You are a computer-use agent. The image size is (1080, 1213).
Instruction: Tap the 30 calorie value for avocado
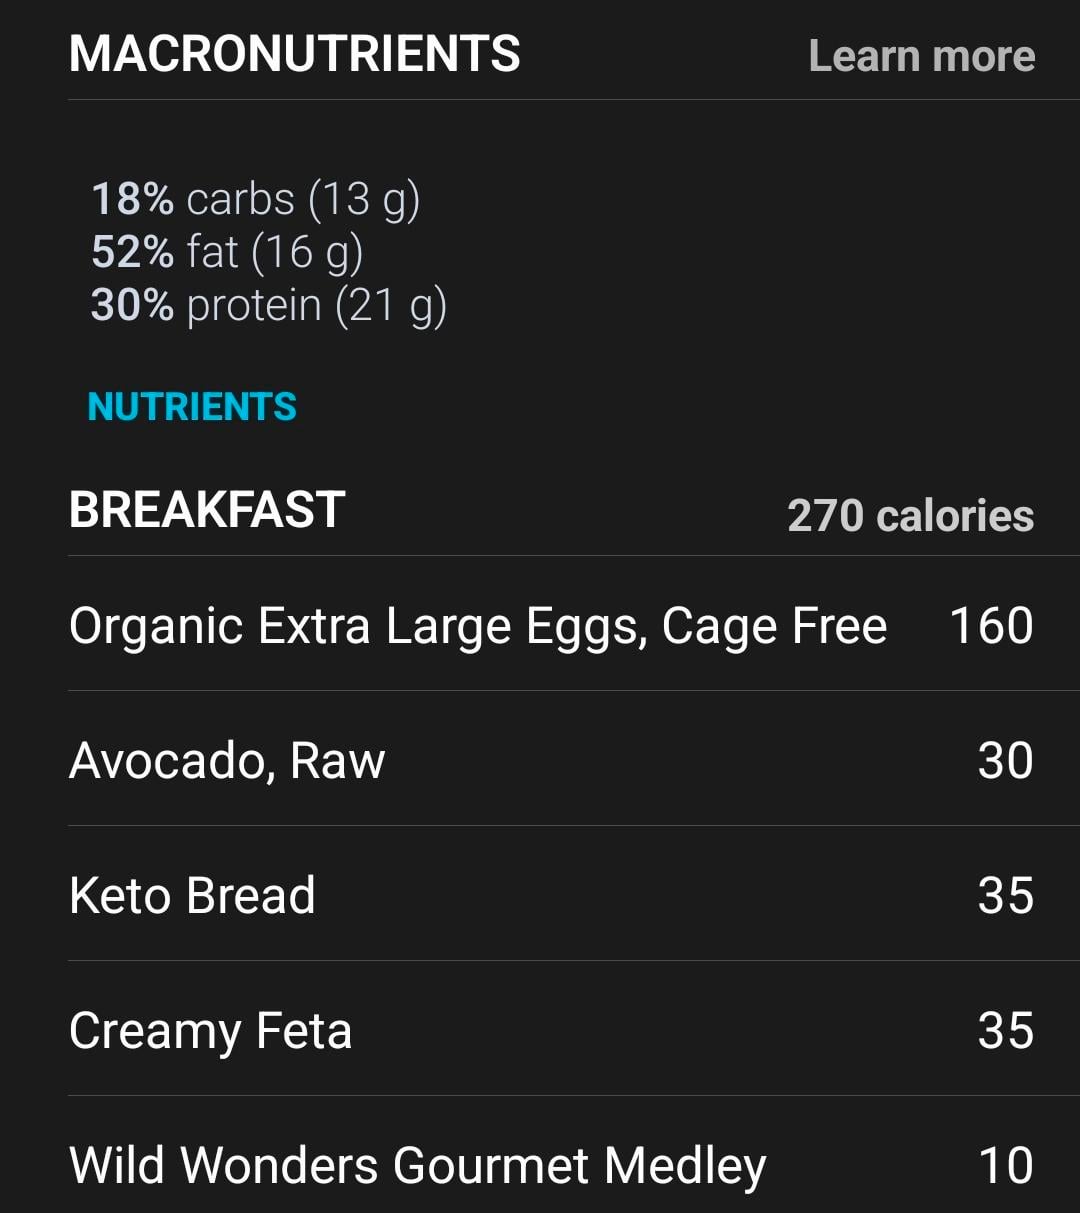1005,761
